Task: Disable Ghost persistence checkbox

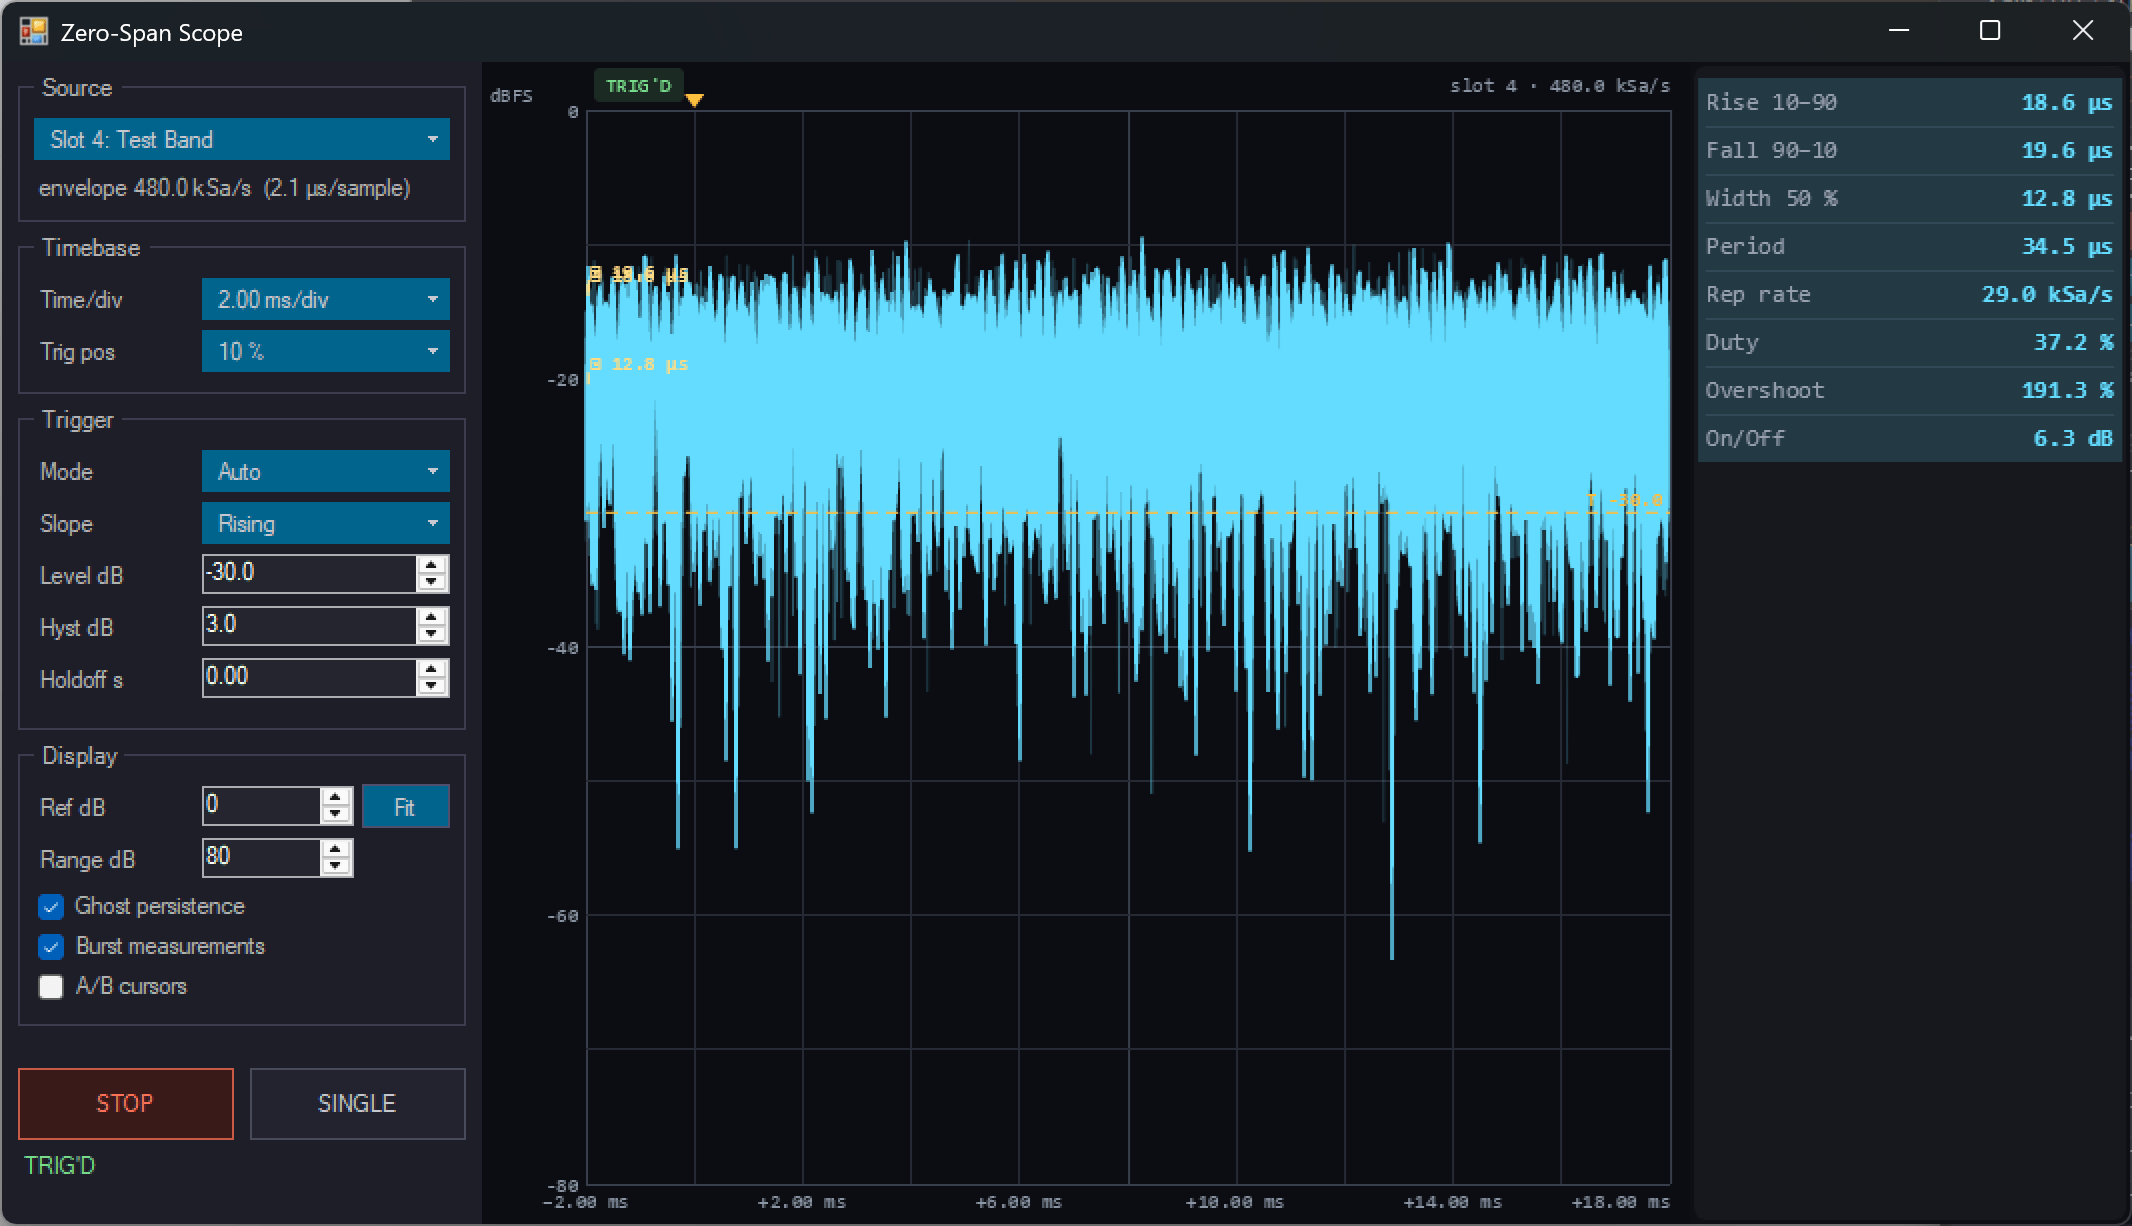Action: [x=51, y=906]
